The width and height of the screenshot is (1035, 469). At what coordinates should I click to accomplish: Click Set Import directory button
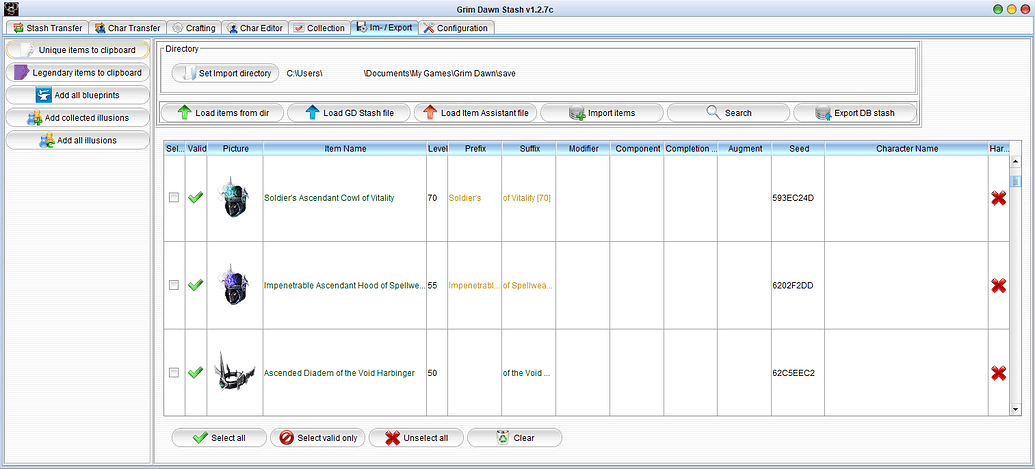tap(225, 73)
